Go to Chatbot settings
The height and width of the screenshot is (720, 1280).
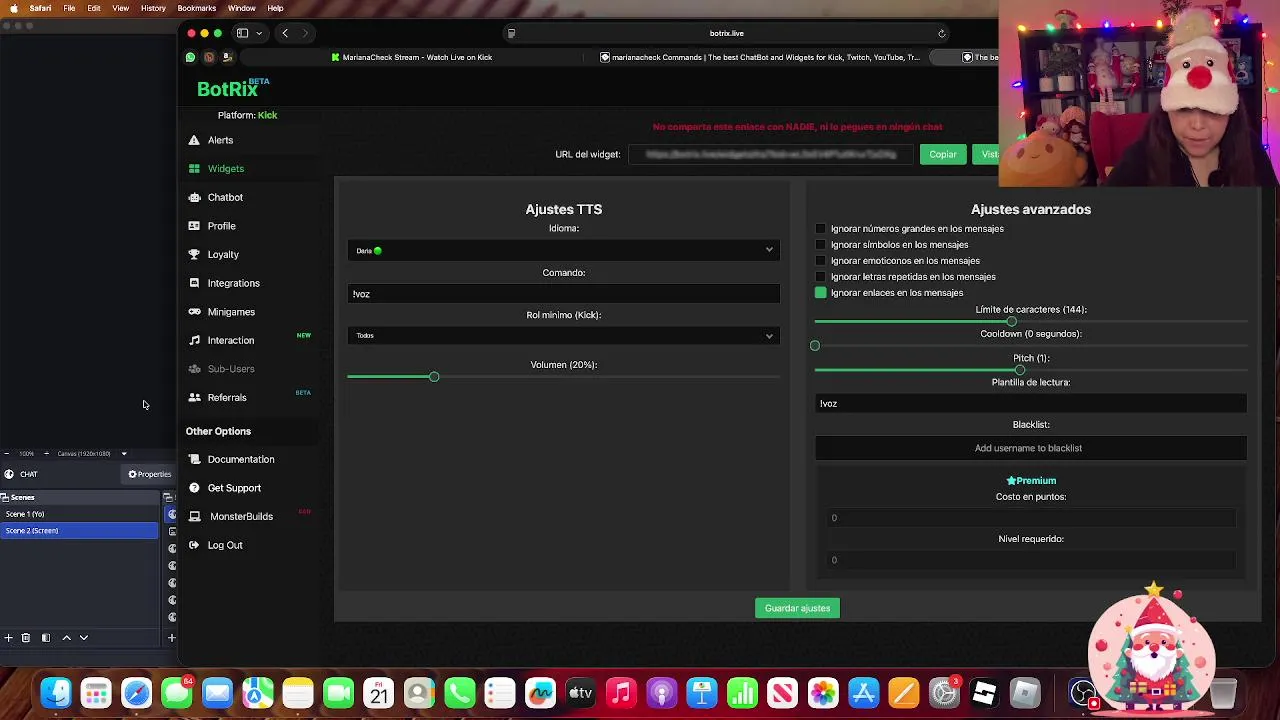pos(225,197)
